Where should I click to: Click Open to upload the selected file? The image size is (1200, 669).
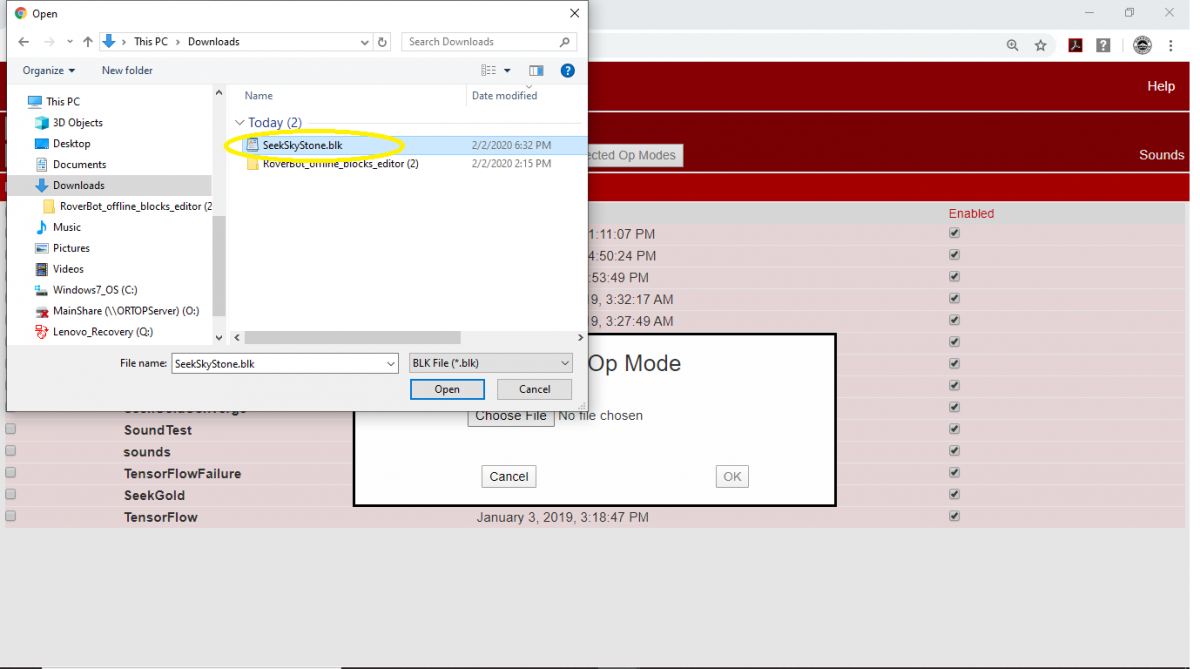447,390
